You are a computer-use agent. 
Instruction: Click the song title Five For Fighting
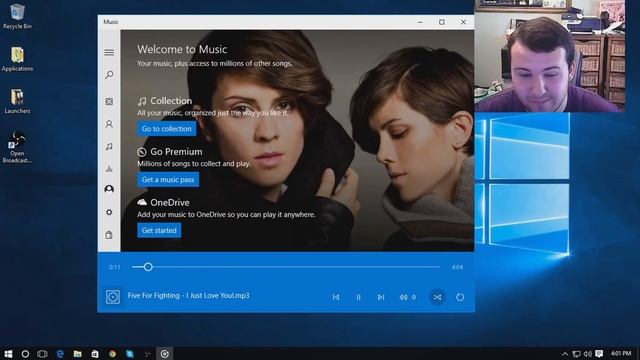(188, 296)
